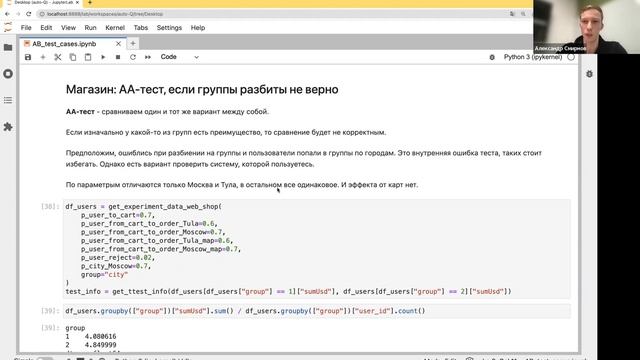
Task: Open a new browser tab with plus
Action: click(90, 3)
